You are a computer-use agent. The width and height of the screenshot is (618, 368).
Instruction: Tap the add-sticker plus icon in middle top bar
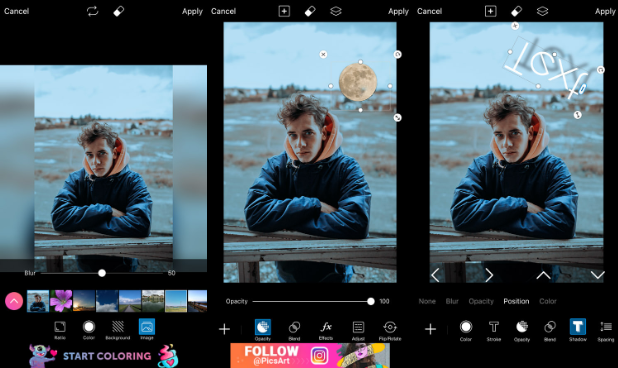(x=284, y=11)
